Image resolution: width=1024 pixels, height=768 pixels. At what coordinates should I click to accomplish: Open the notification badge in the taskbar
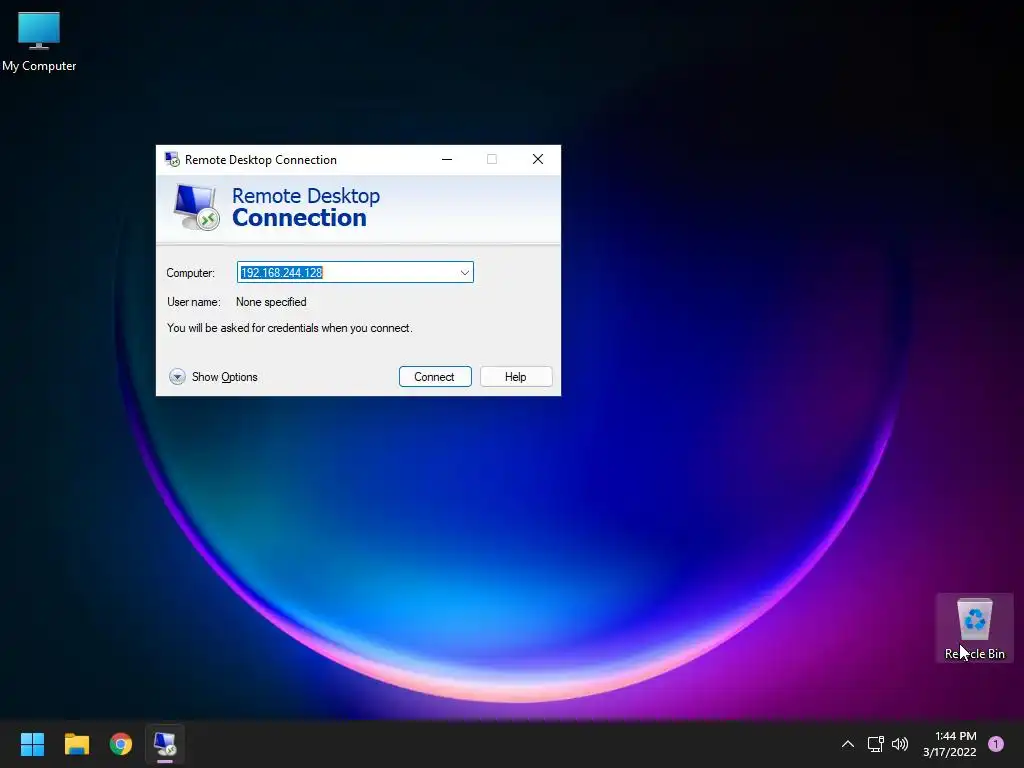(x=996, y=744)
